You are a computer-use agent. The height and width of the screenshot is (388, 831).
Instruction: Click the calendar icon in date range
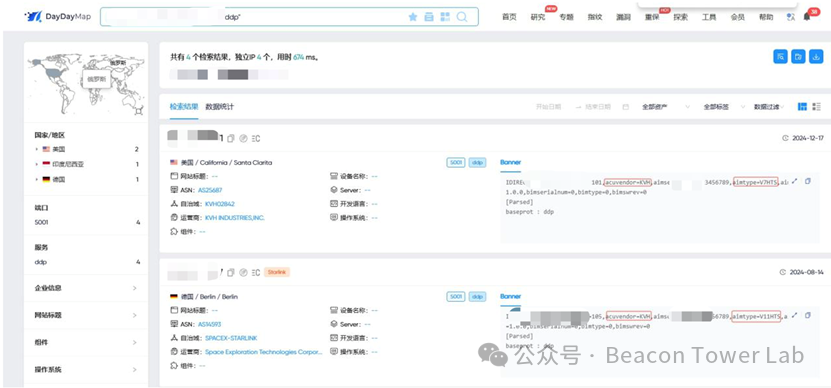pos(625,107)
